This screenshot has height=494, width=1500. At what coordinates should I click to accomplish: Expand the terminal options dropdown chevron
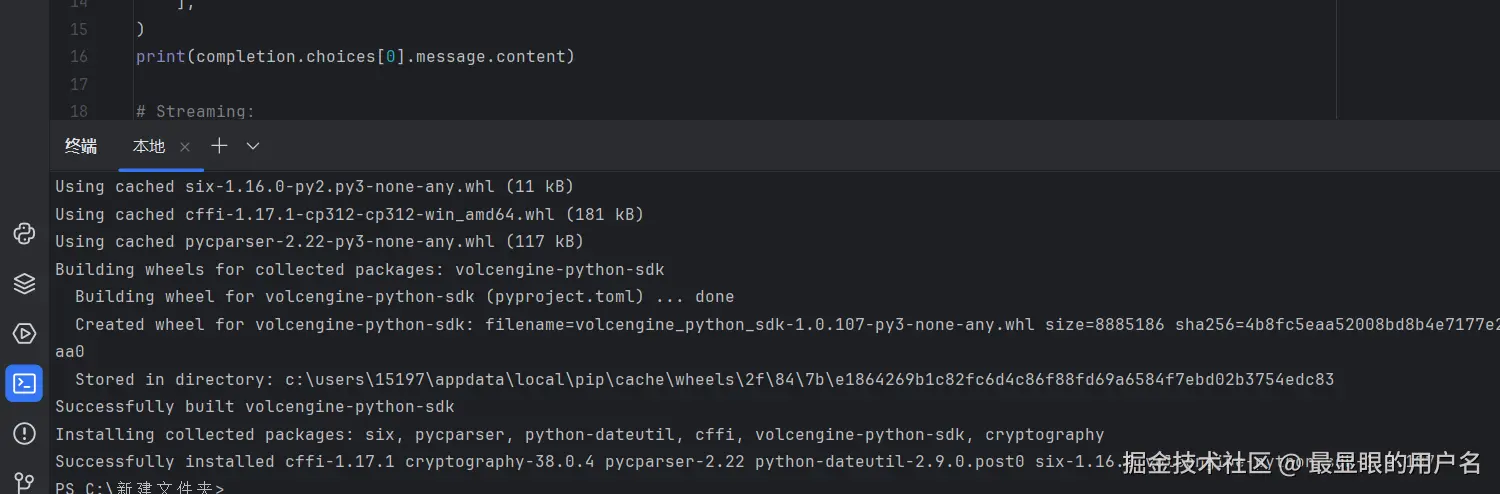click(253, 146)
